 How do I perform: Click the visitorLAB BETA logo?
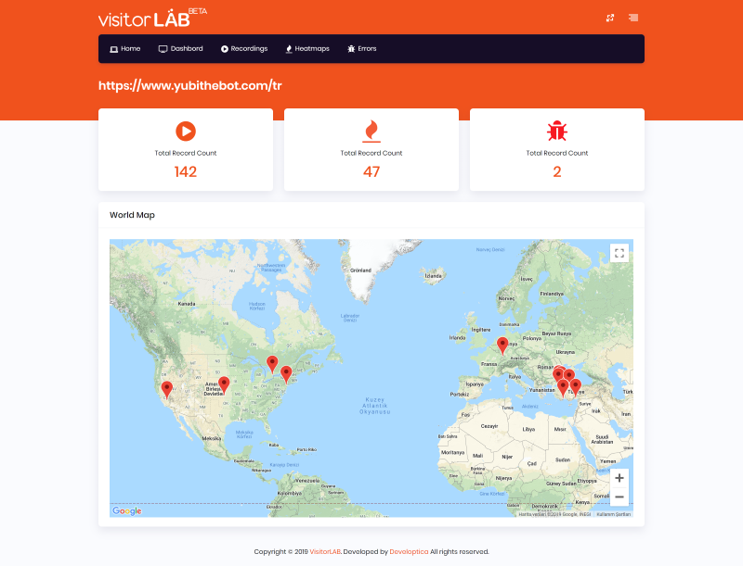click(x=152, y=18)
